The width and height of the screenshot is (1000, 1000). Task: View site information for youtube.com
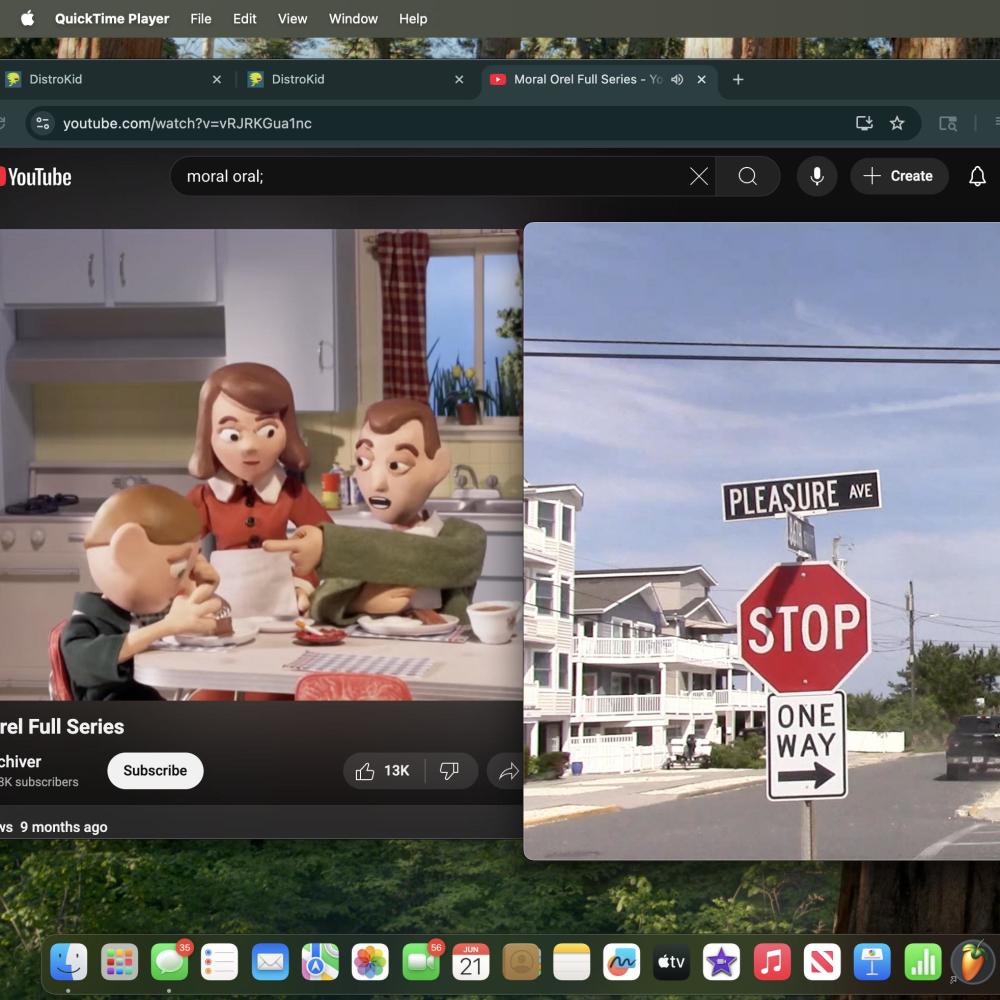click(x=43, y=123)
